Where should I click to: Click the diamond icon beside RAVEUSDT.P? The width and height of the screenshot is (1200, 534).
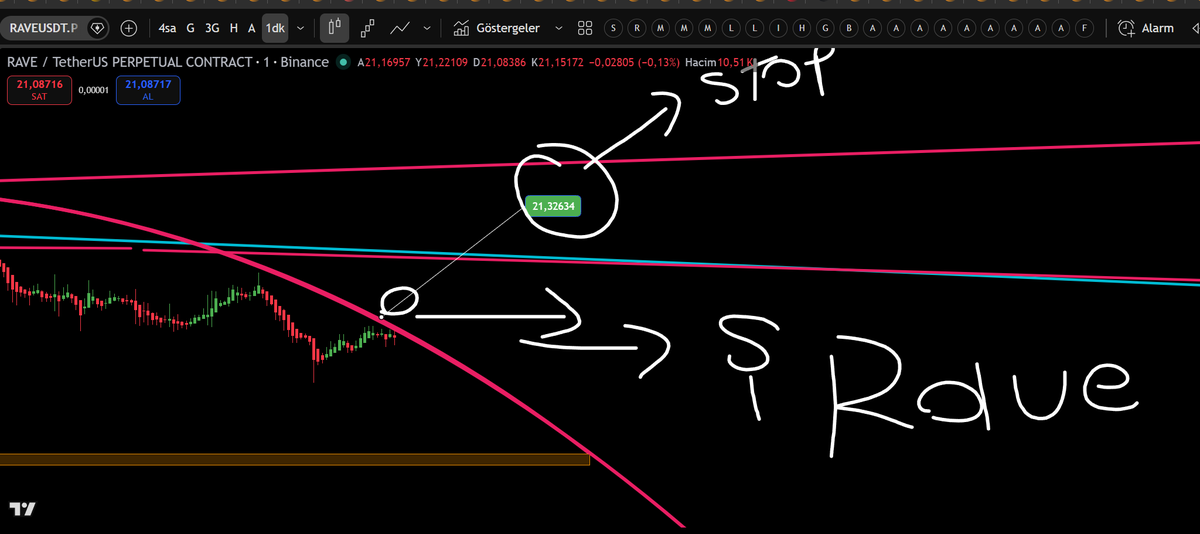(x=97, y=28)
